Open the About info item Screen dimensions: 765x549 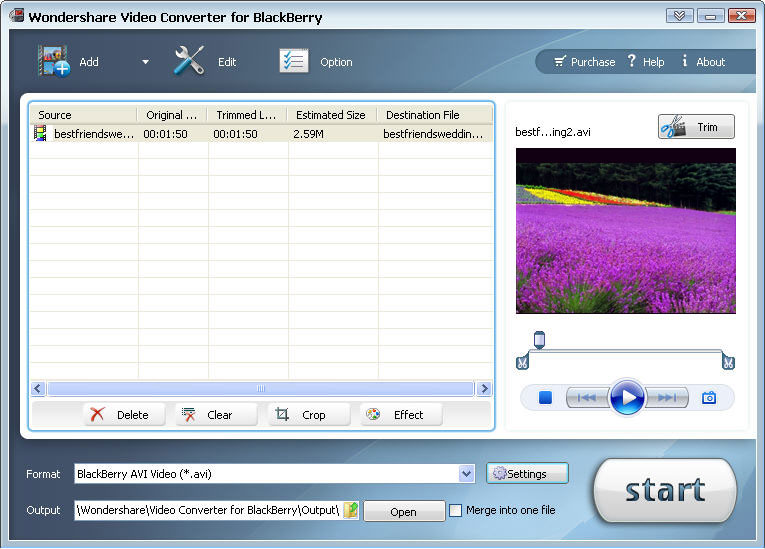click(704, 62)
